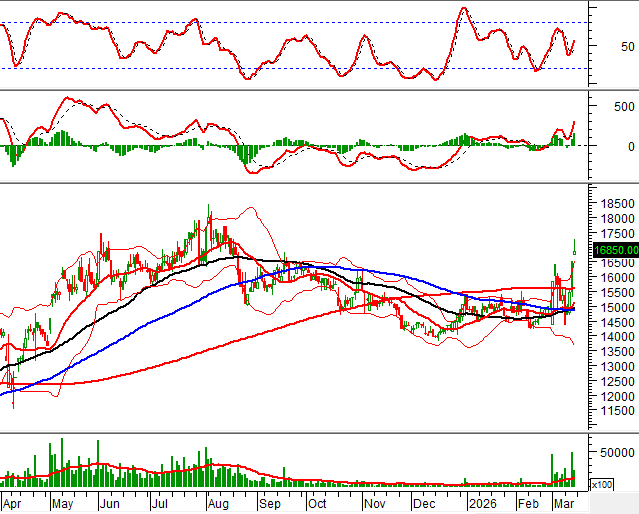Click the oscillator peak near the 2026 marker
Viewport: 639px width, 514px height.
[463, 9]
